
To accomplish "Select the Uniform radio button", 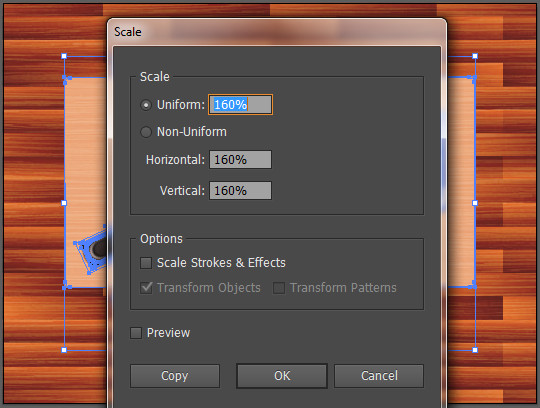I will (x=146, y=105).
